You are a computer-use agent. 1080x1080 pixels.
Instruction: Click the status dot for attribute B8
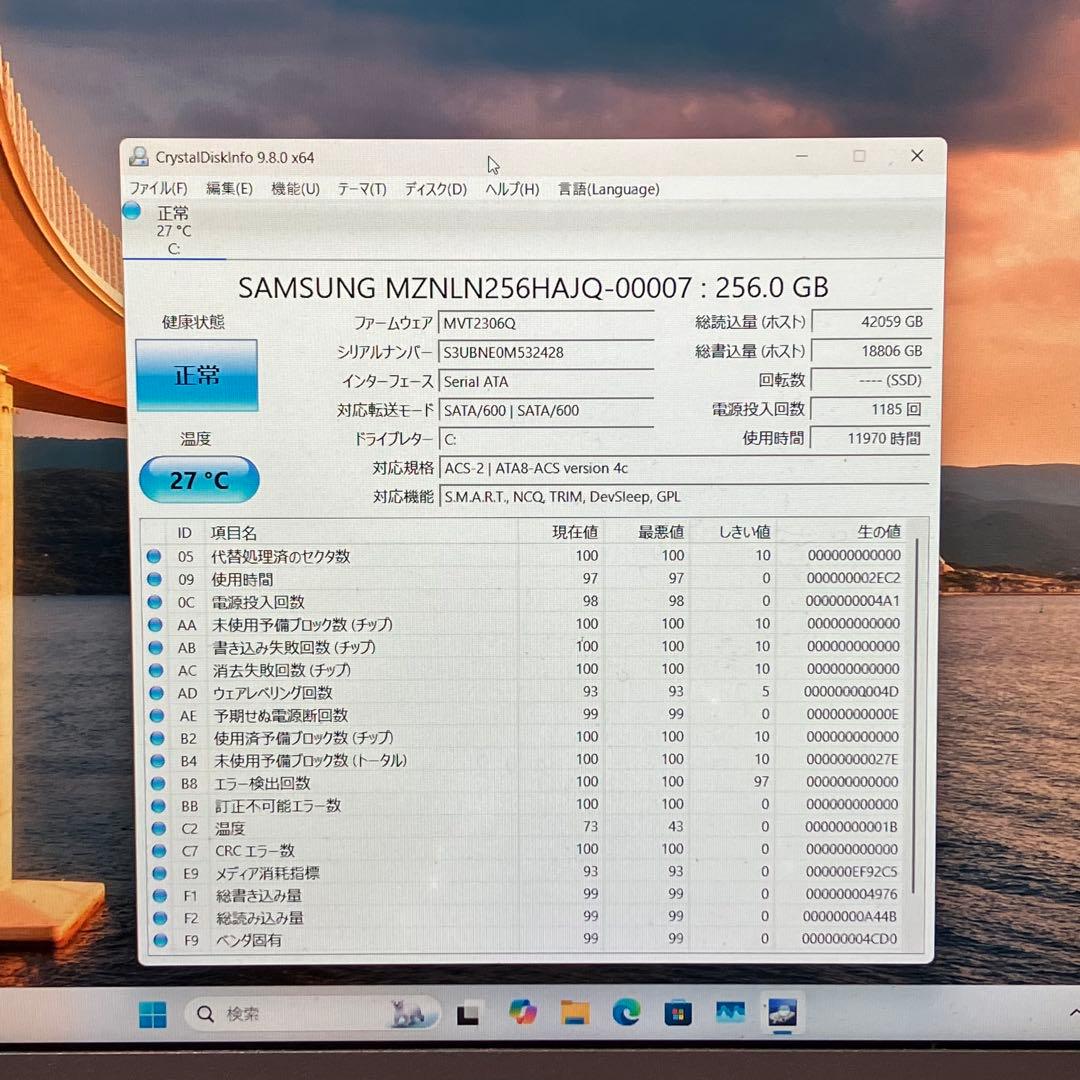point(158,783)
